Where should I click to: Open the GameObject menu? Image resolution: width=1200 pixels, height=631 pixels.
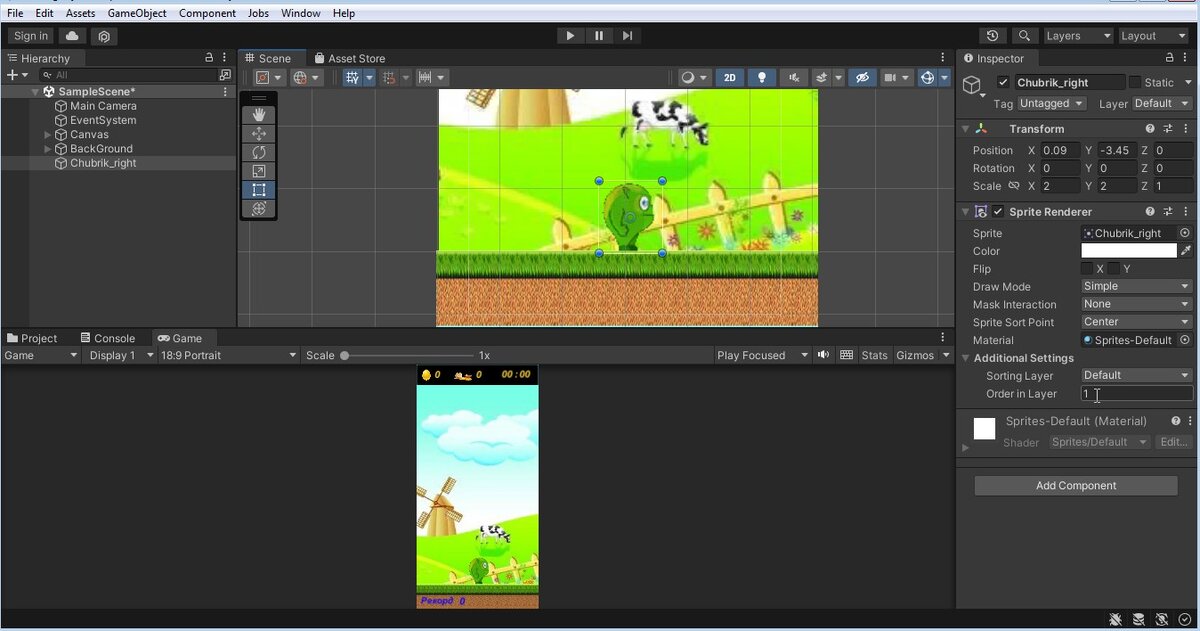137,13
